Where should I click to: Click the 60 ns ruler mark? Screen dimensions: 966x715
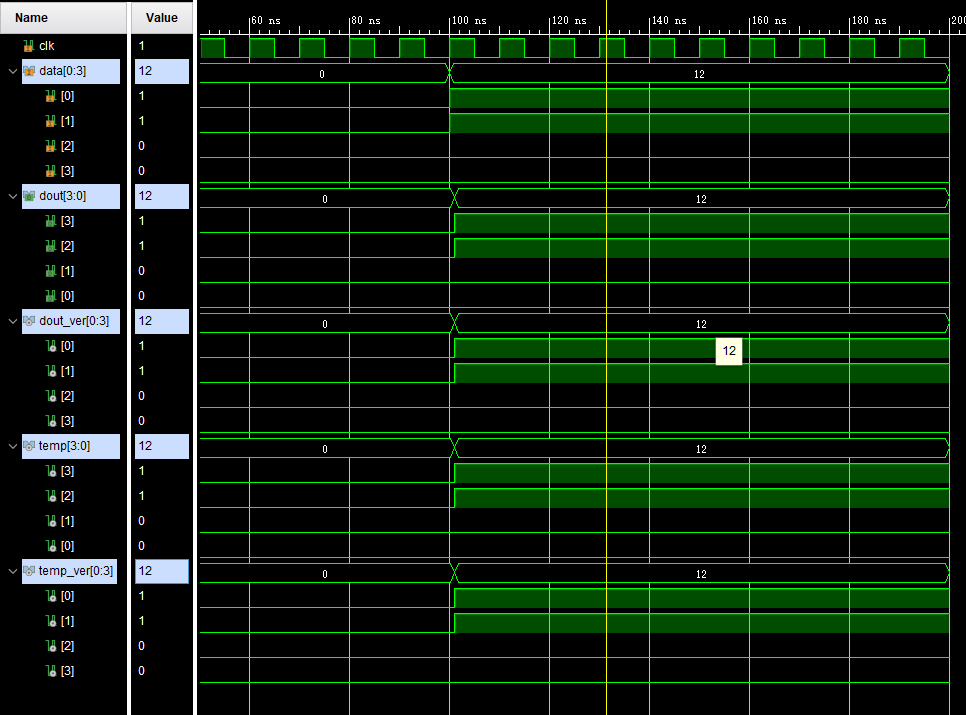(x=266, y=21)
